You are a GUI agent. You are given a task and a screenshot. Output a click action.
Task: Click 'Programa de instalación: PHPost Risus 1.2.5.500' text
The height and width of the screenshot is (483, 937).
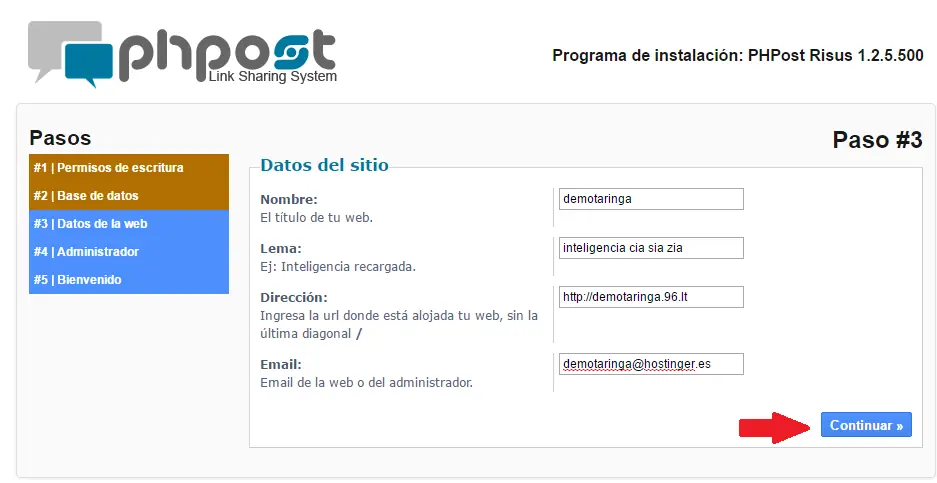(737, 56)
